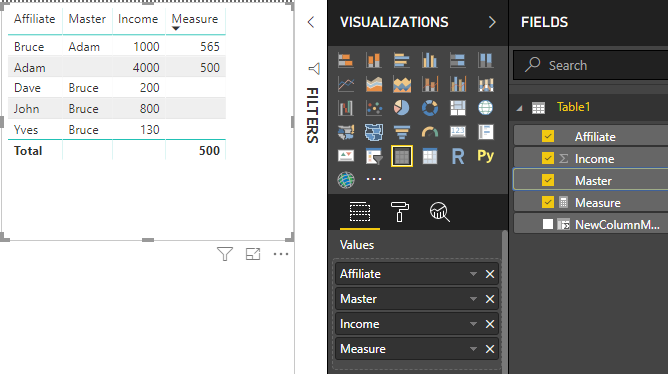Select the Waterfall chart visual
Image resolution: width=668 pixels, height=374 pixels.
point(346,108)
